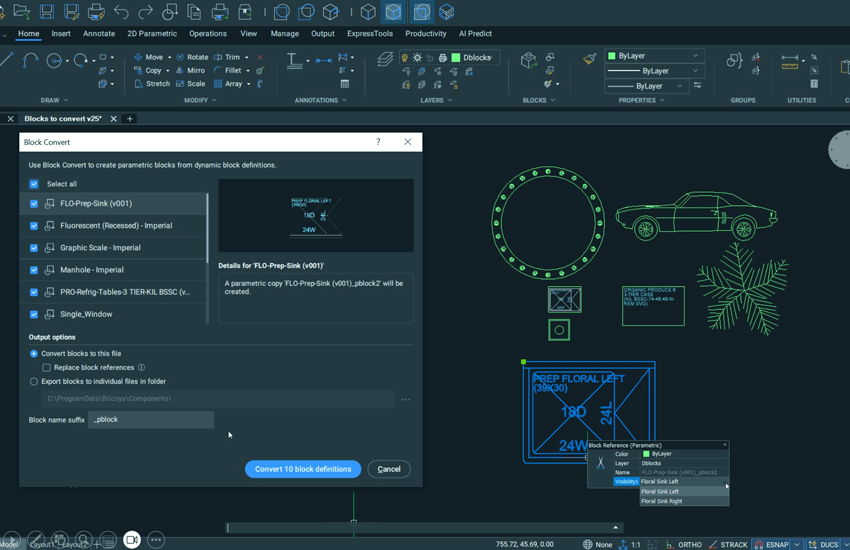Viewport: 850px width, 550px height.
Task: Select the Rotate tool
Action: pyautogui.click(x=192, y=57)
